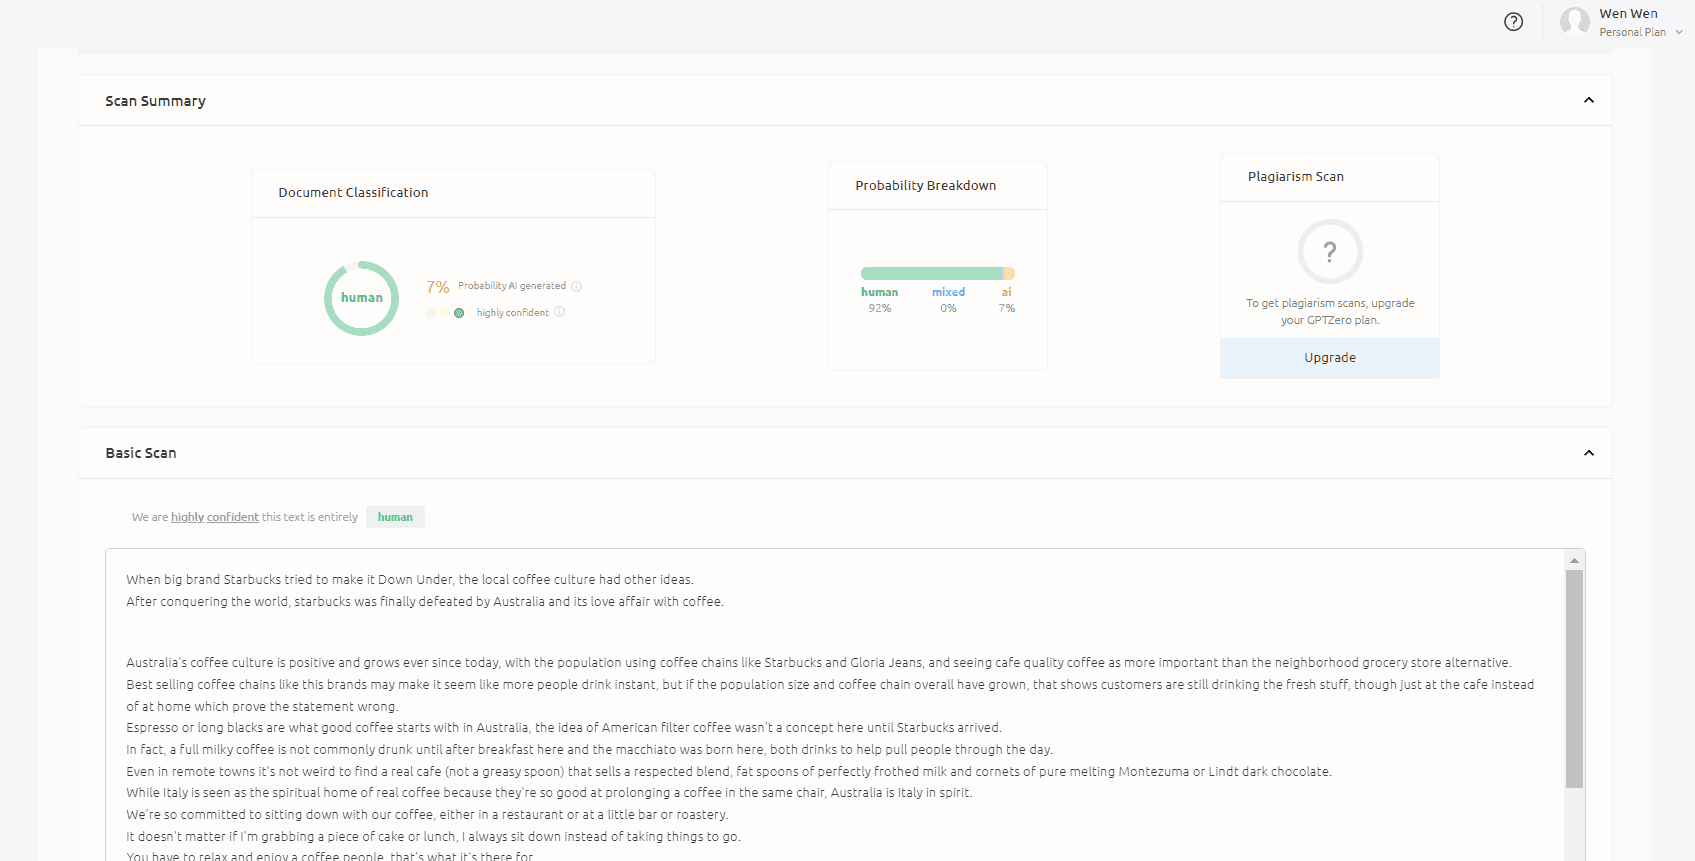1695x861 pixels.
Task: Click the Wen Wen profile avatar
Action: pos(1574,22)
